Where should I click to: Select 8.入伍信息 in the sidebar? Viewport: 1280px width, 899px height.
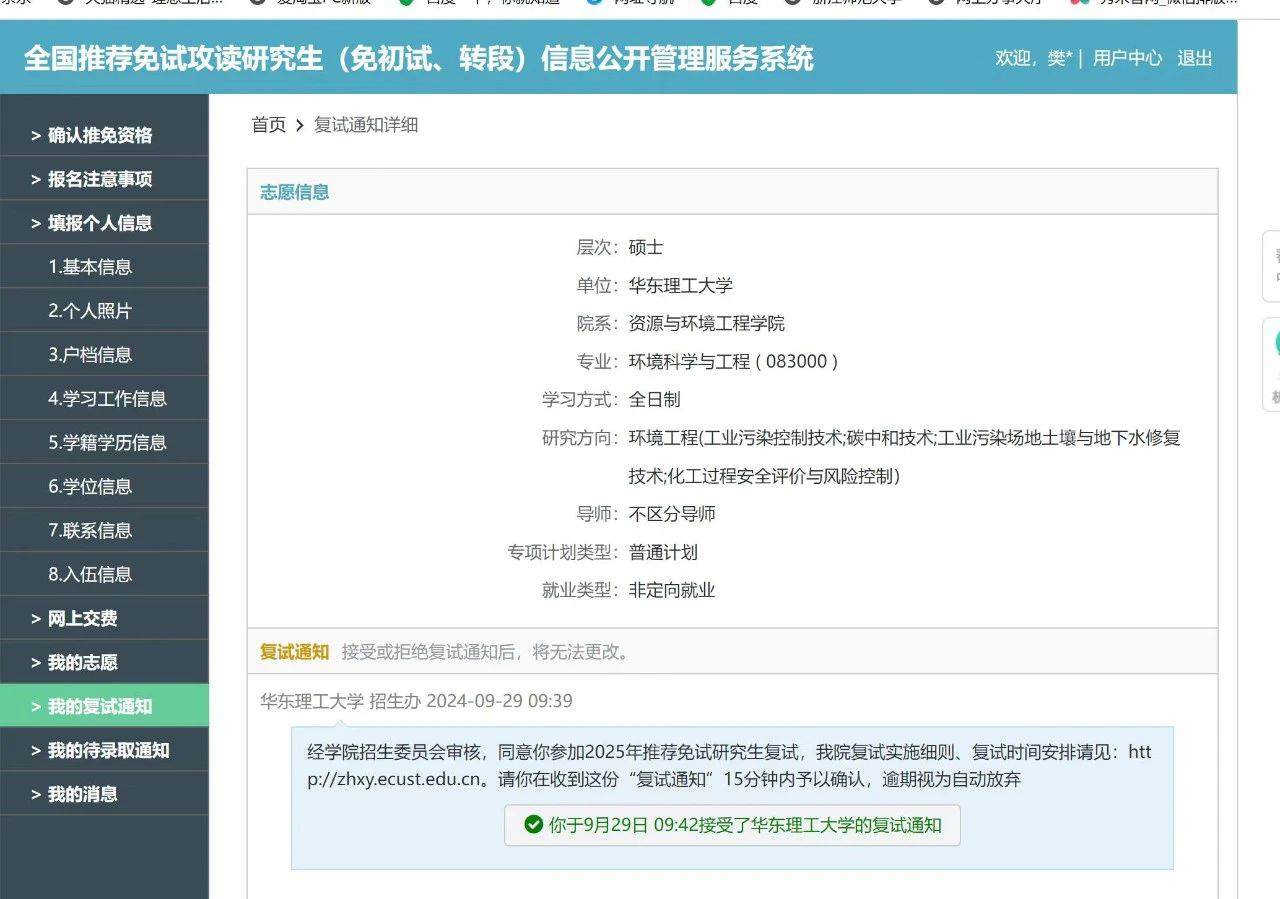(104, 575)
